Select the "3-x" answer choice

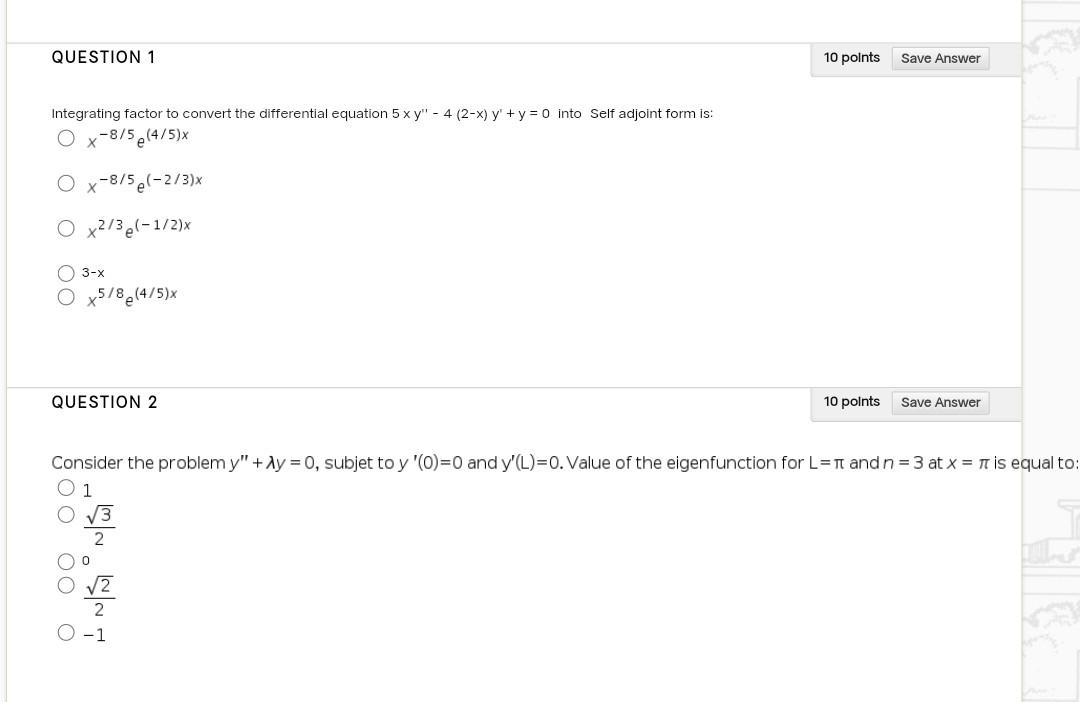point(66,272)
